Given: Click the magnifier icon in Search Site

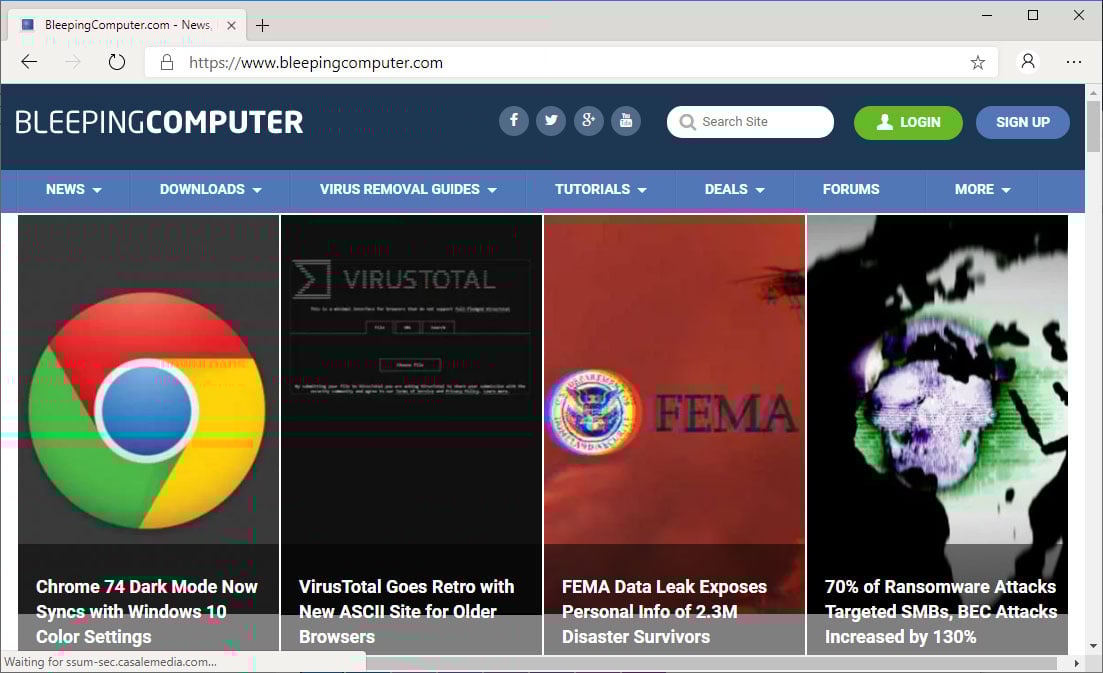Looking at the screenshot, I should tap(688, 121).
